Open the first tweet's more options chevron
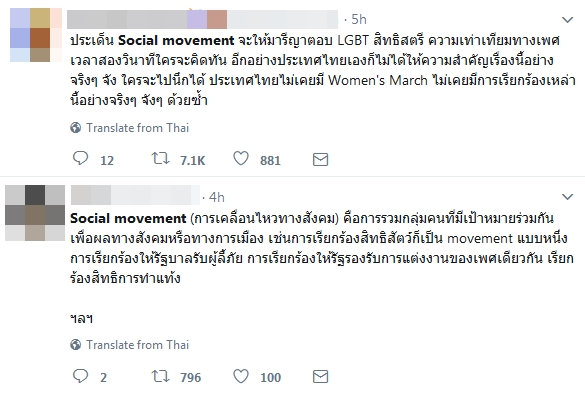Screen dimensions: 585x393 (567, 20)
